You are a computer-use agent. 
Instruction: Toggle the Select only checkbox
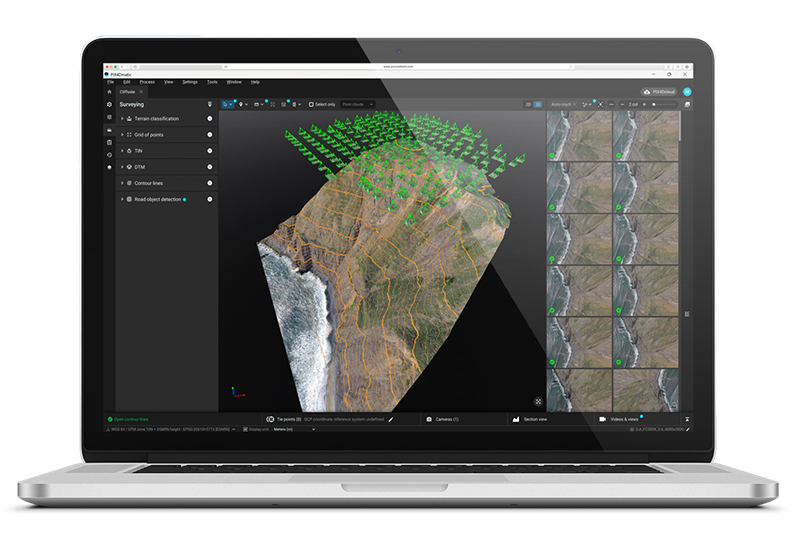[311, 104]
